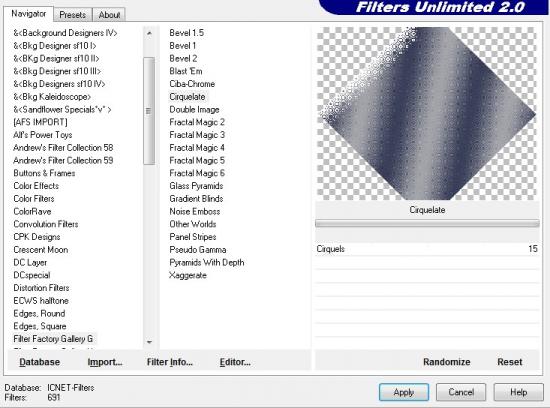This screenshot has height=408, width=550.
Task: Click the Cancel button
Action: [x=461, y=392]
